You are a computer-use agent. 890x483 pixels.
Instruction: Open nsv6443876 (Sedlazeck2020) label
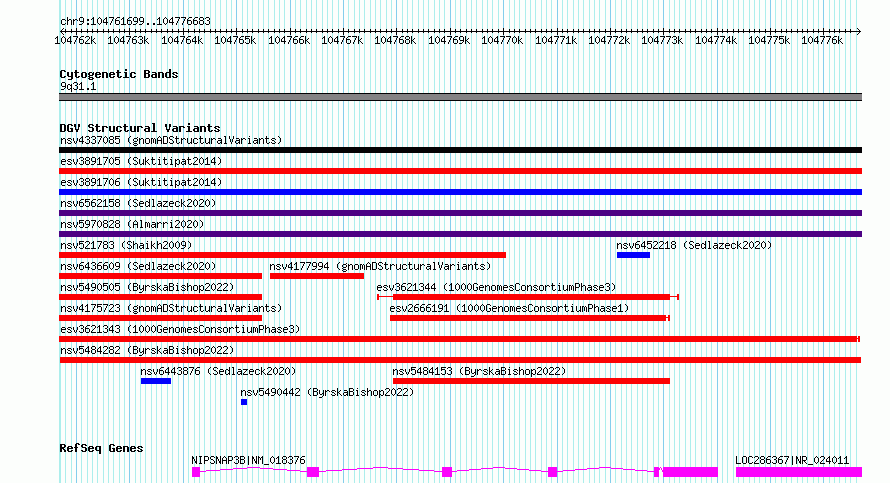pos(219,371)
